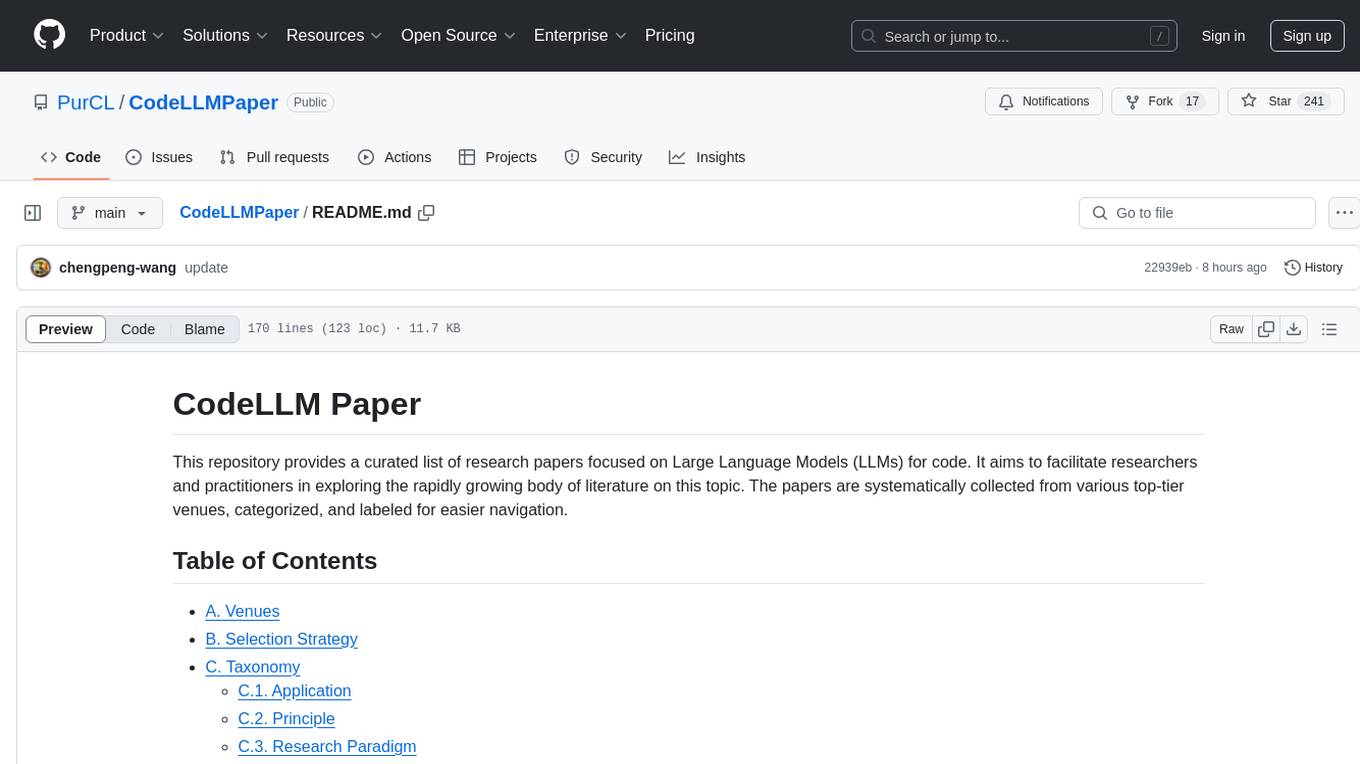Open CodeLLMPaper in the file breadcrumb
Screen dimensions: 1360x764
(239, 212)
